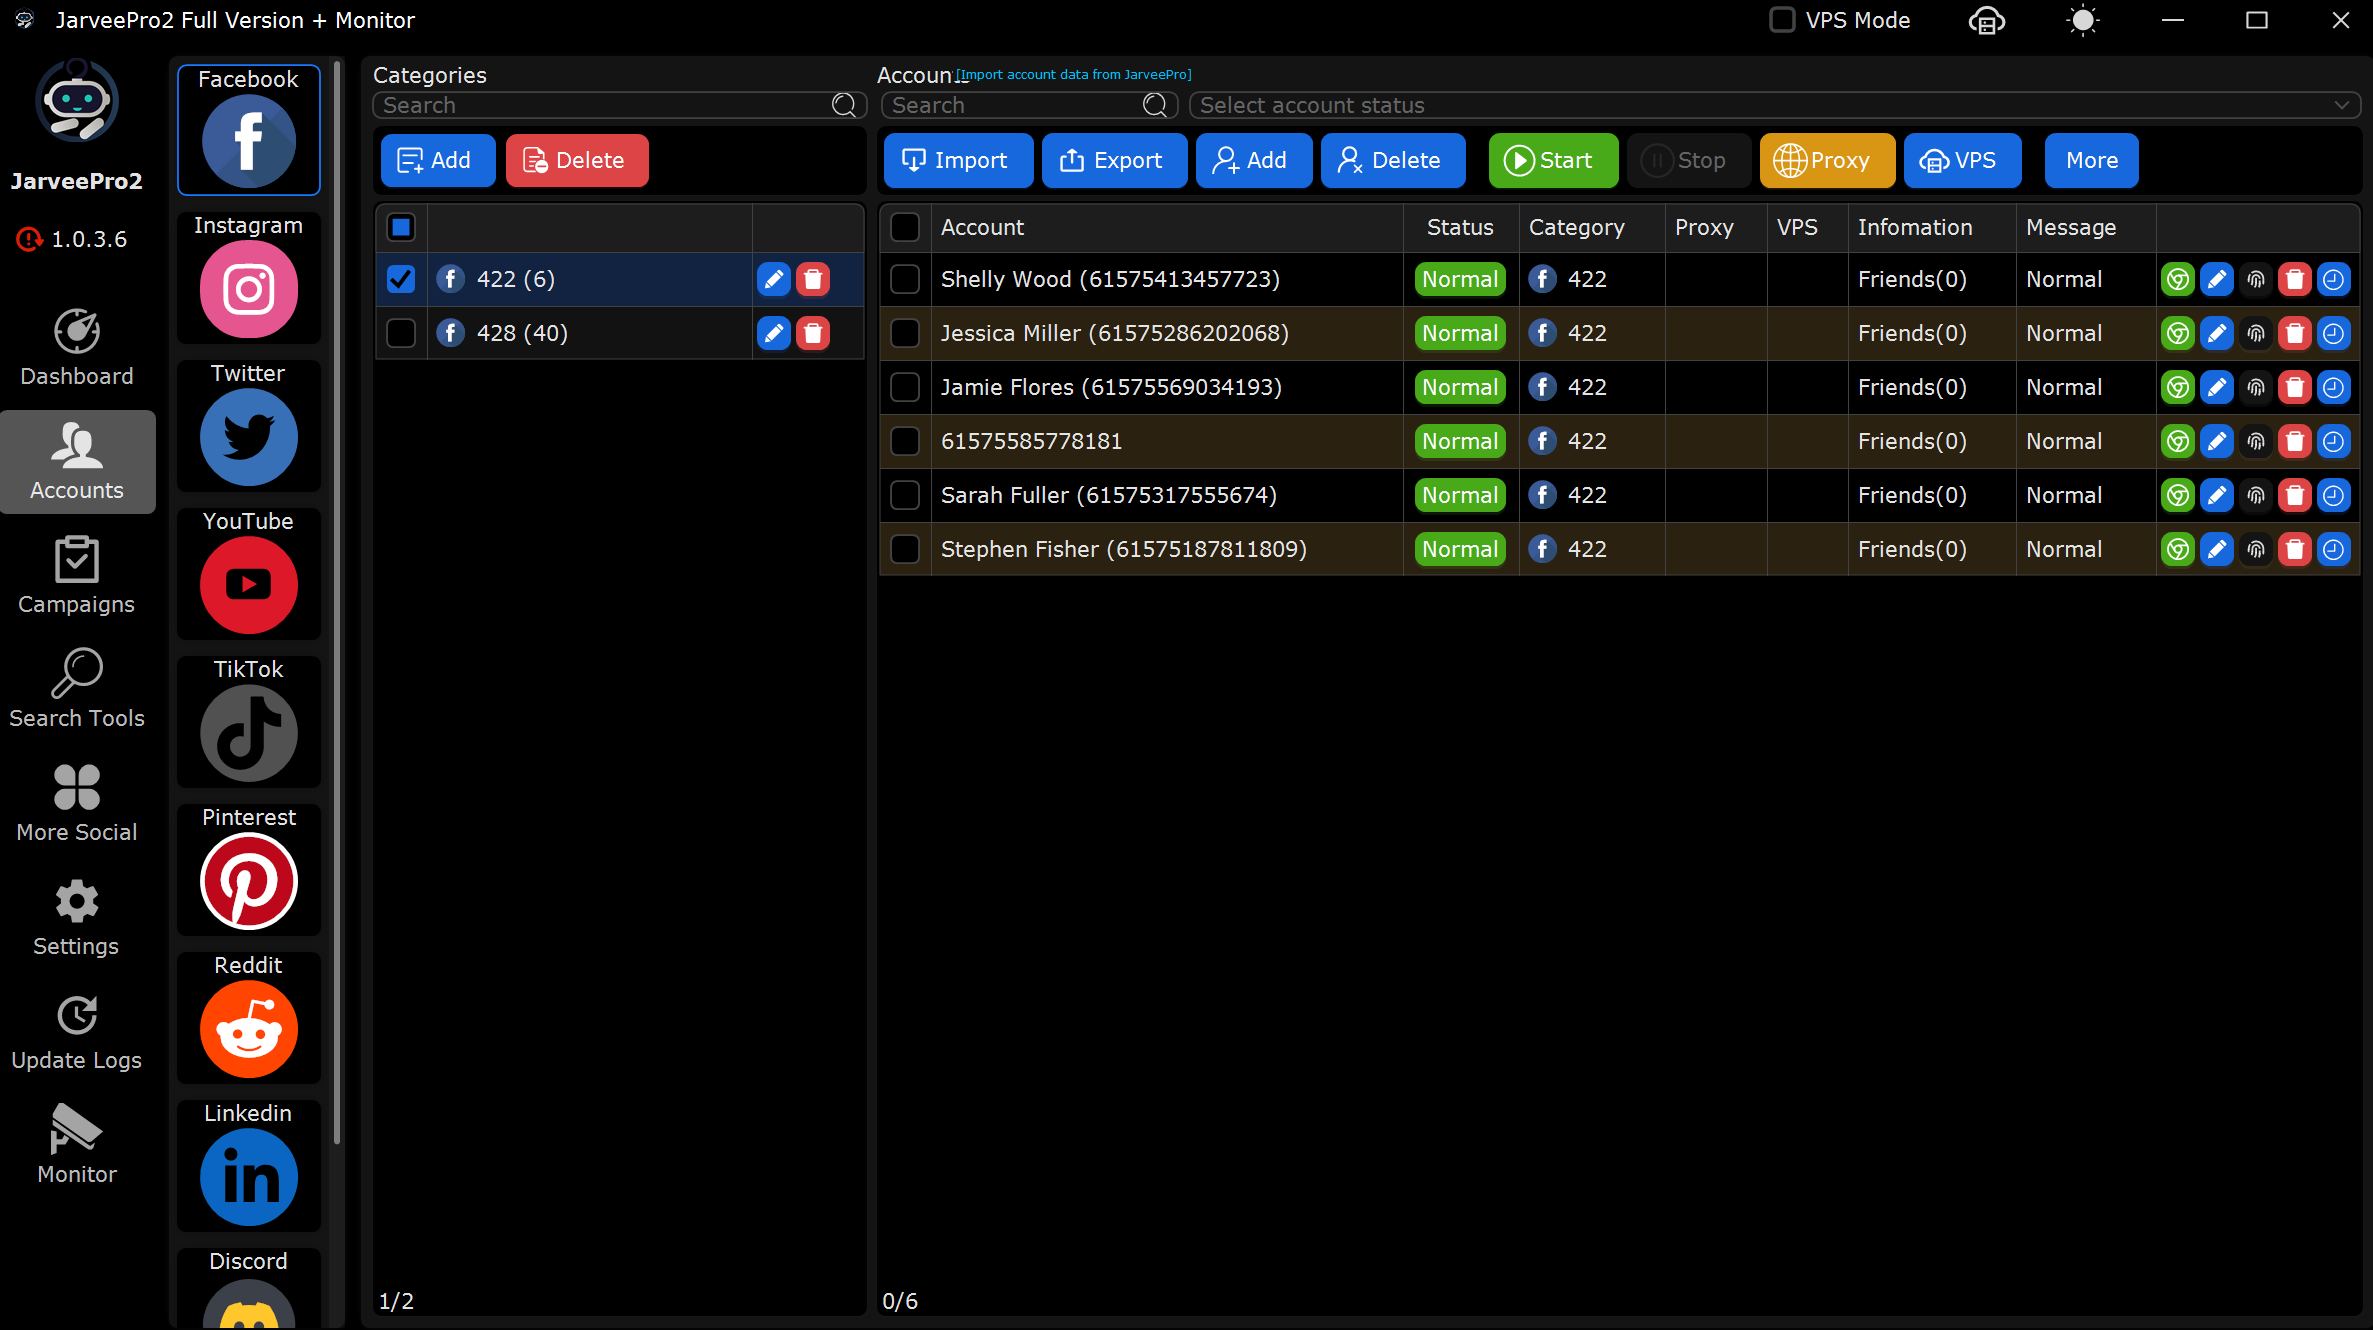Screen dimensions: 2373x1330
Task: Open fingerprint icon for Stephen Fisher
Action: [x=2256, y=549]
